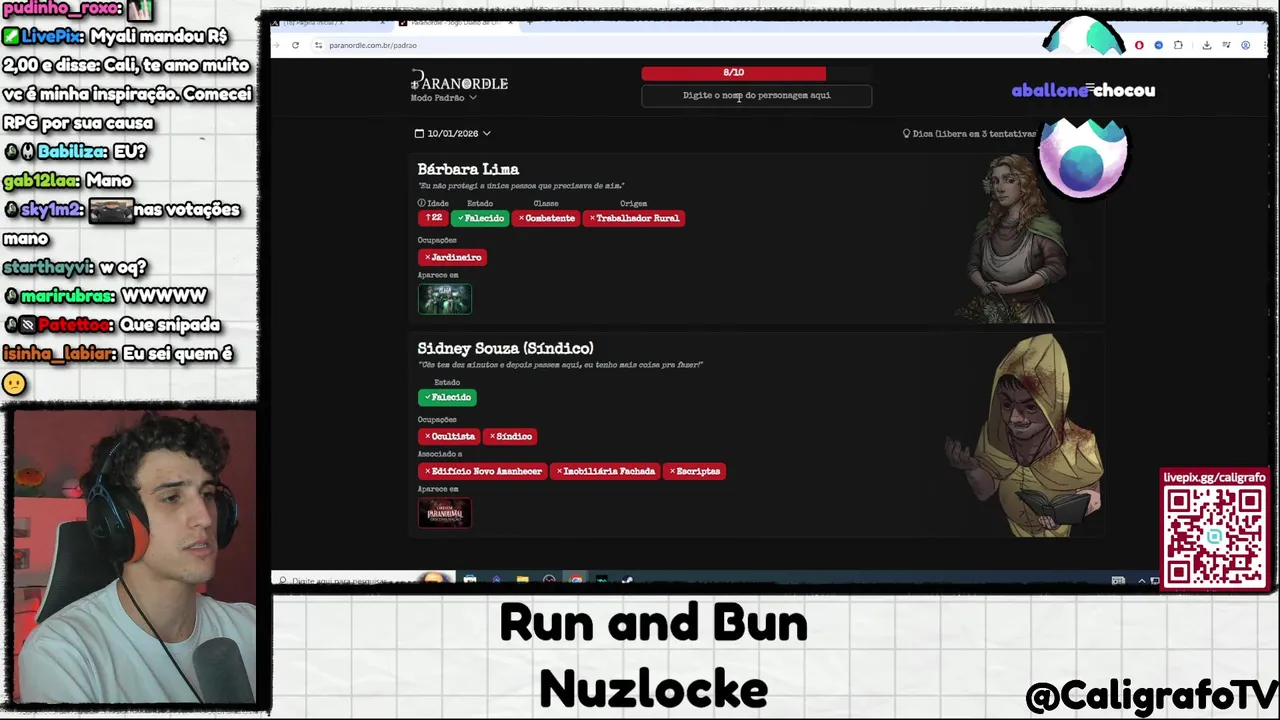
Task: Click the Escriptas association chip
Action: pos(694,471)
